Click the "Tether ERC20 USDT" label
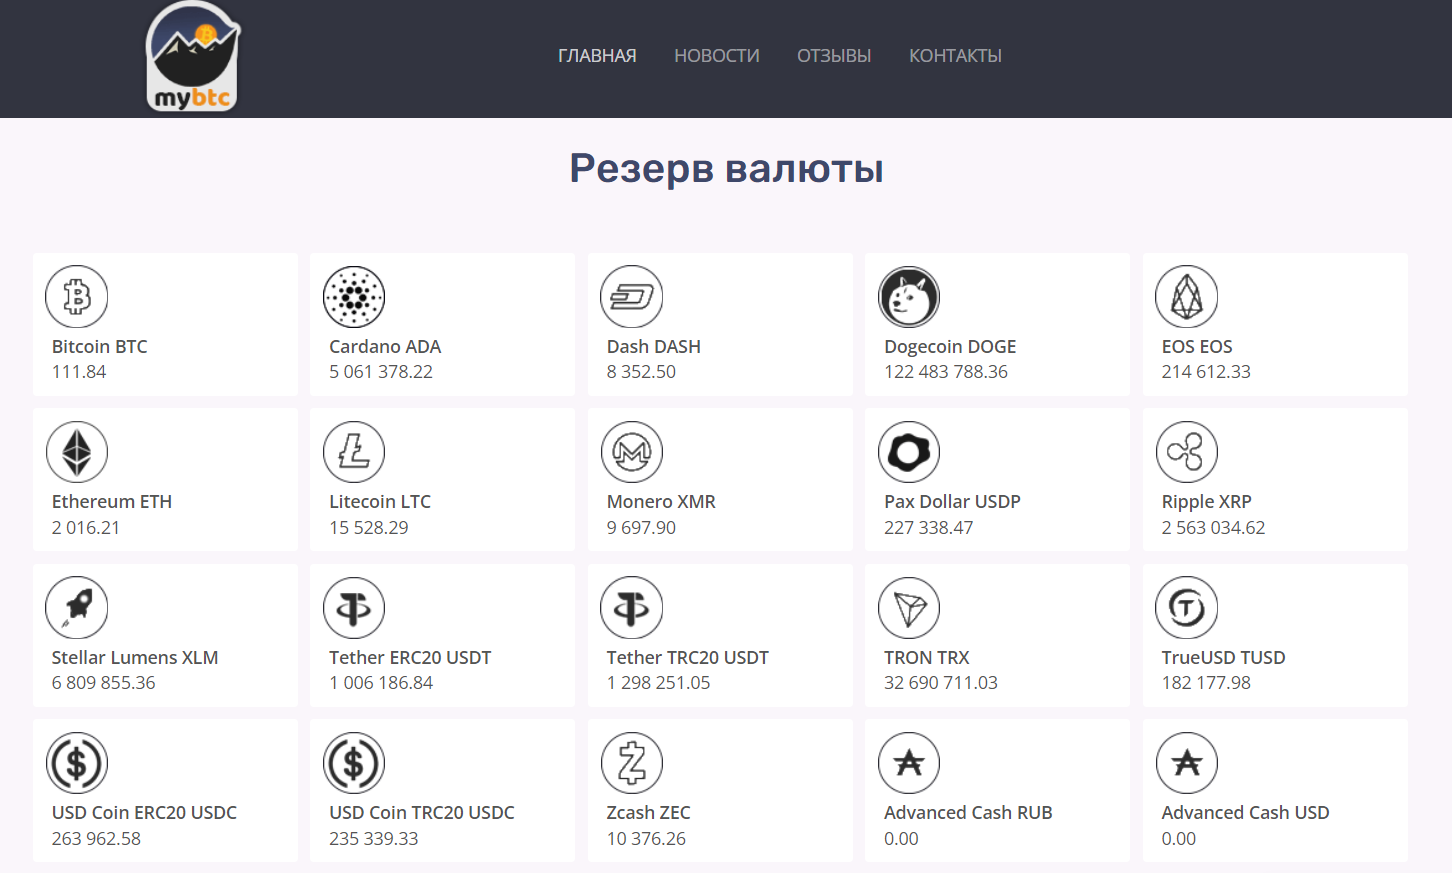The height and width of the screenshot is (873, 1452). coord(410,658)
